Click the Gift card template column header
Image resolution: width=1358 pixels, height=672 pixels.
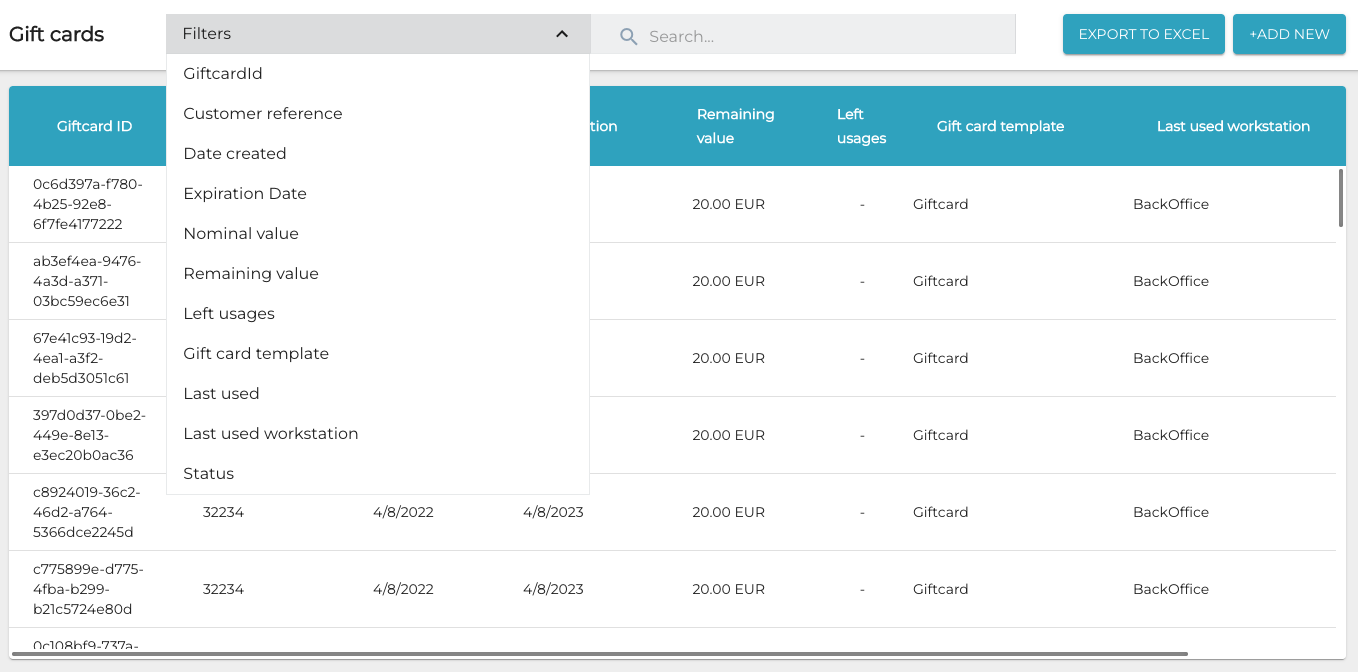[x=1000, y=126]
